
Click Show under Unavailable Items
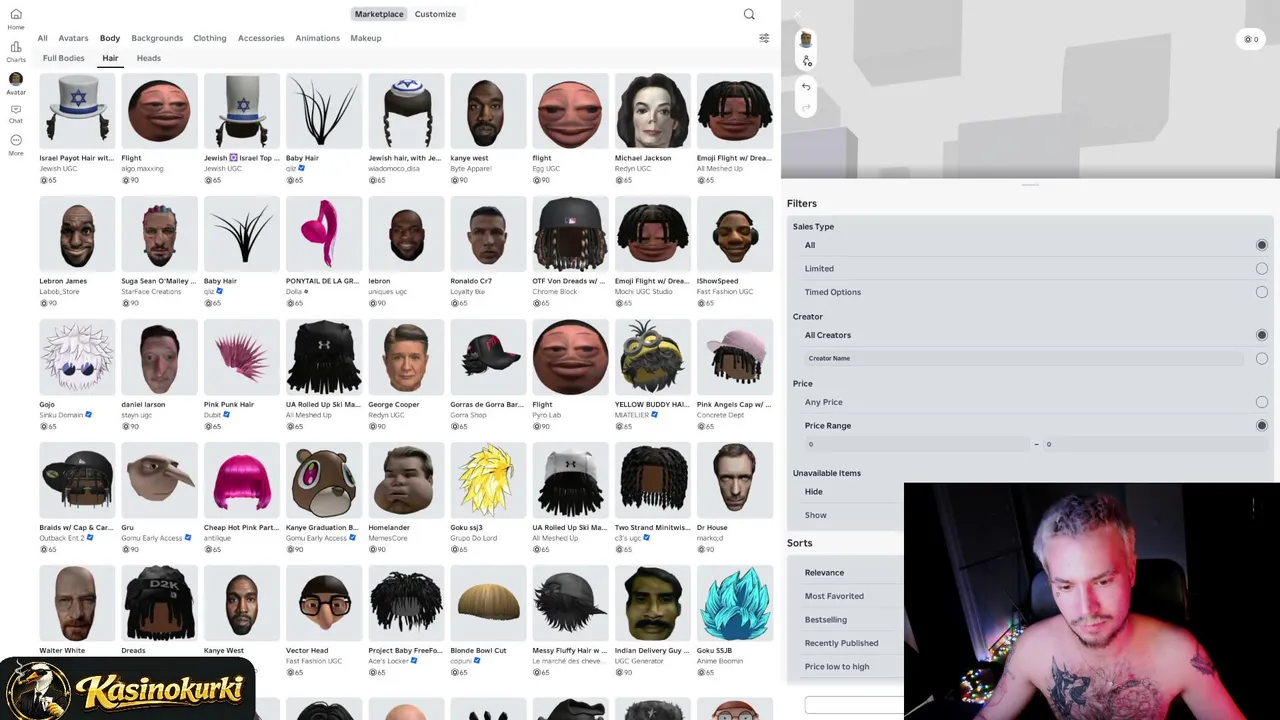coord(816,515)
